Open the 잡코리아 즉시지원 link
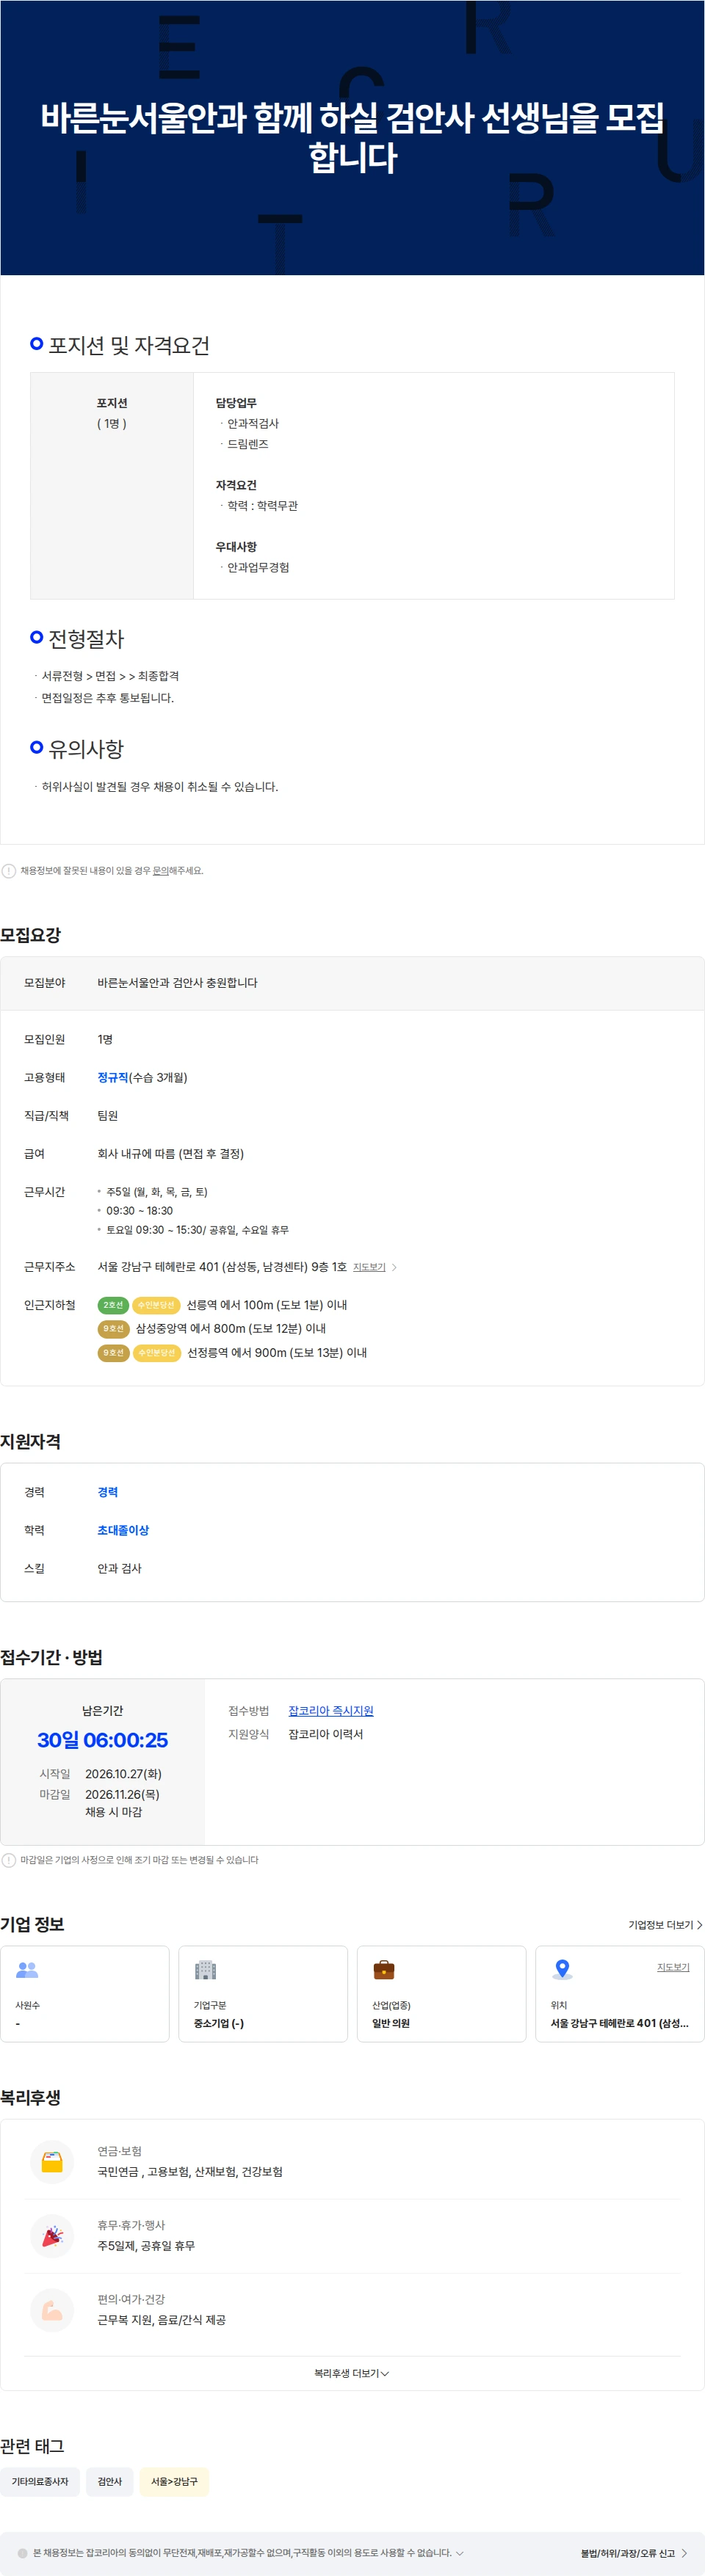 tap(331, 1711)
